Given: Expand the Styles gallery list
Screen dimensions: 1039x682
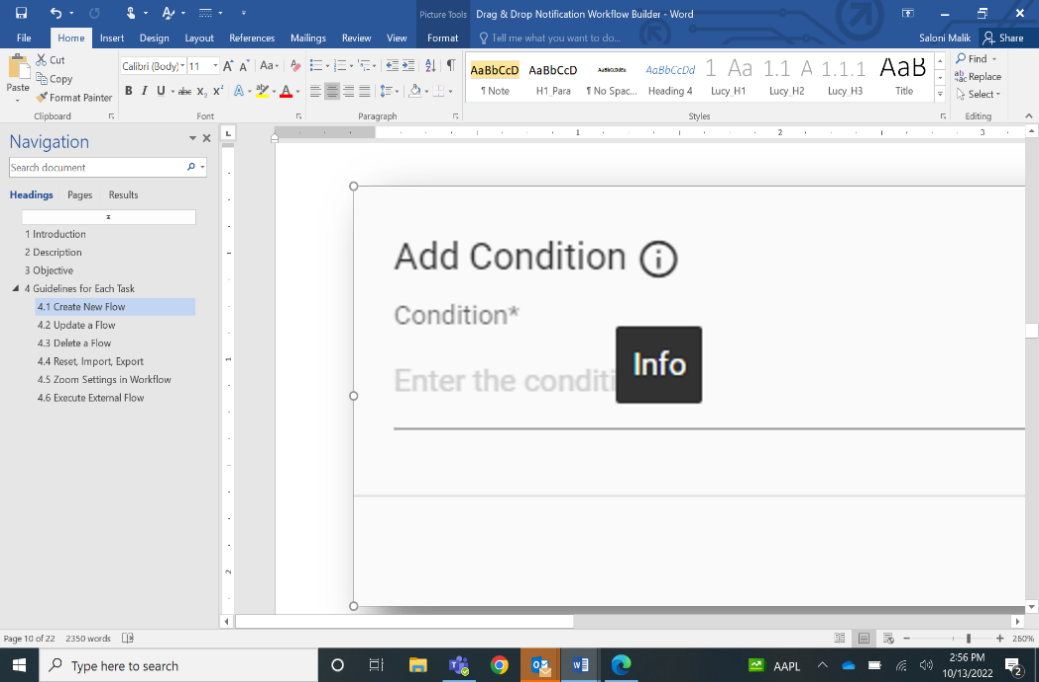Looking at the screenshot, I should click(939, 95).
